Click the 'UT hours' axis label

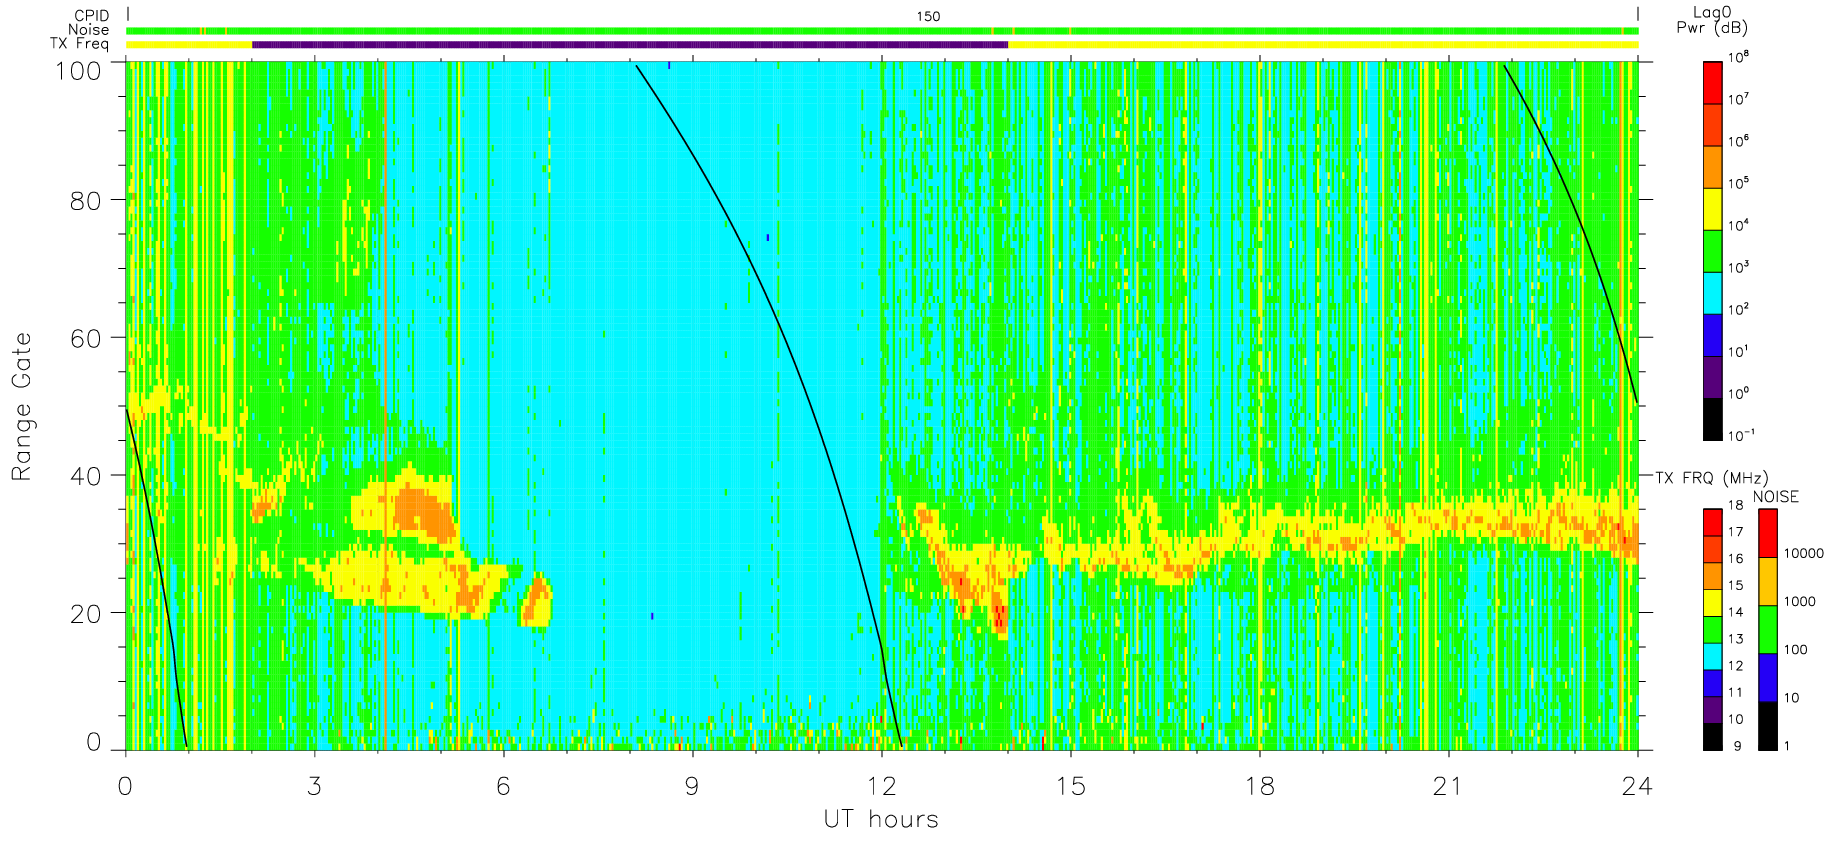[881, 820]
